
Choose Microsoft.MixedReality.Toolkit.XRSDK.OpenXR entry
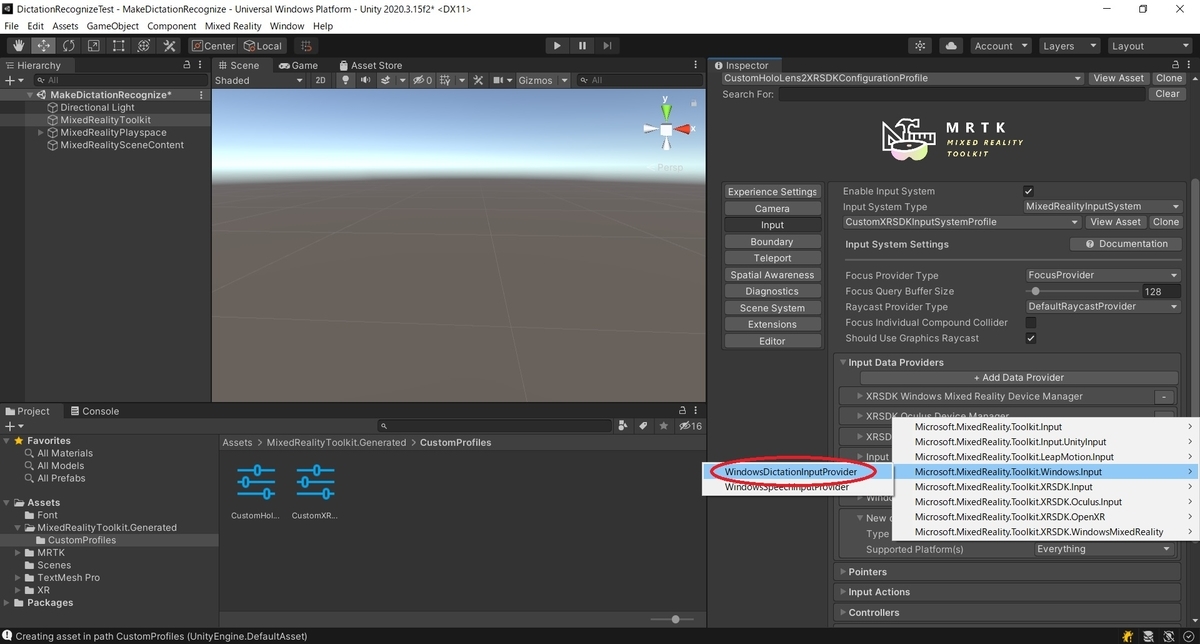(x=1045, y=517)
